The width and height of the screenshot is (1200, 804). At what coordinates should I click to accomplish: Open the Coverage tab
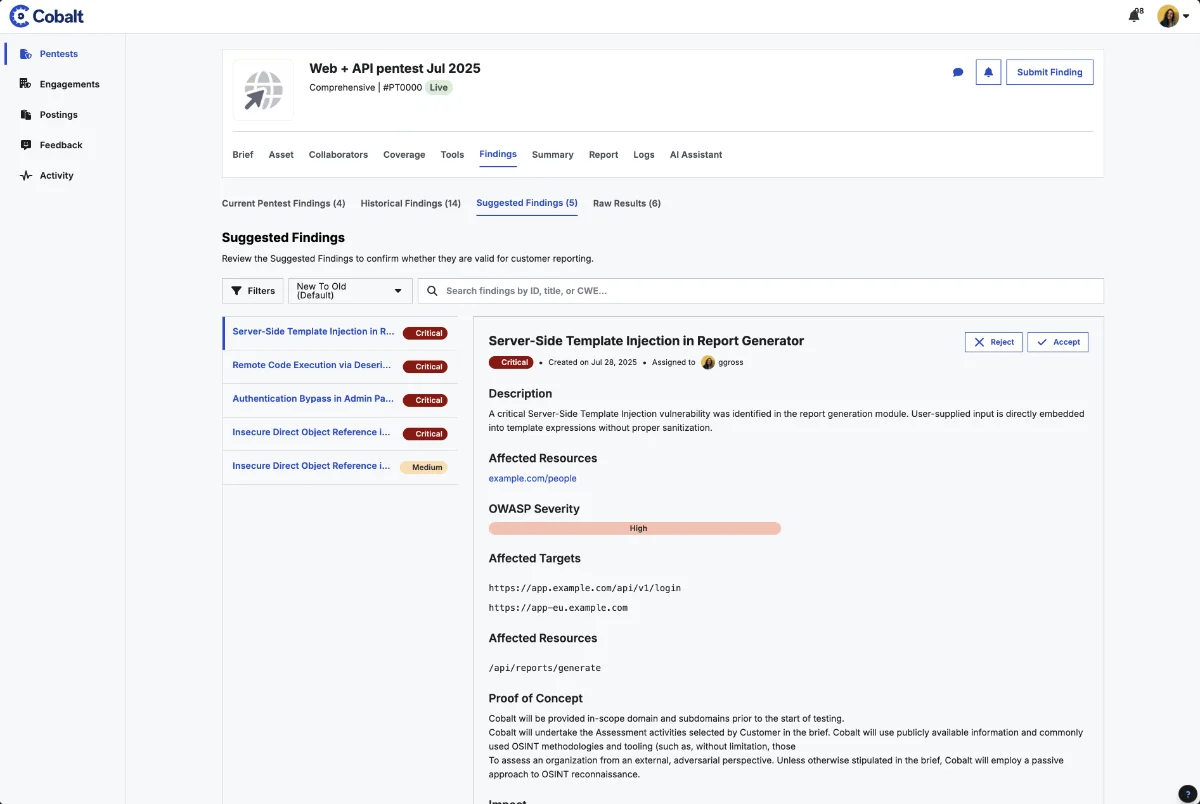point(404,155)
